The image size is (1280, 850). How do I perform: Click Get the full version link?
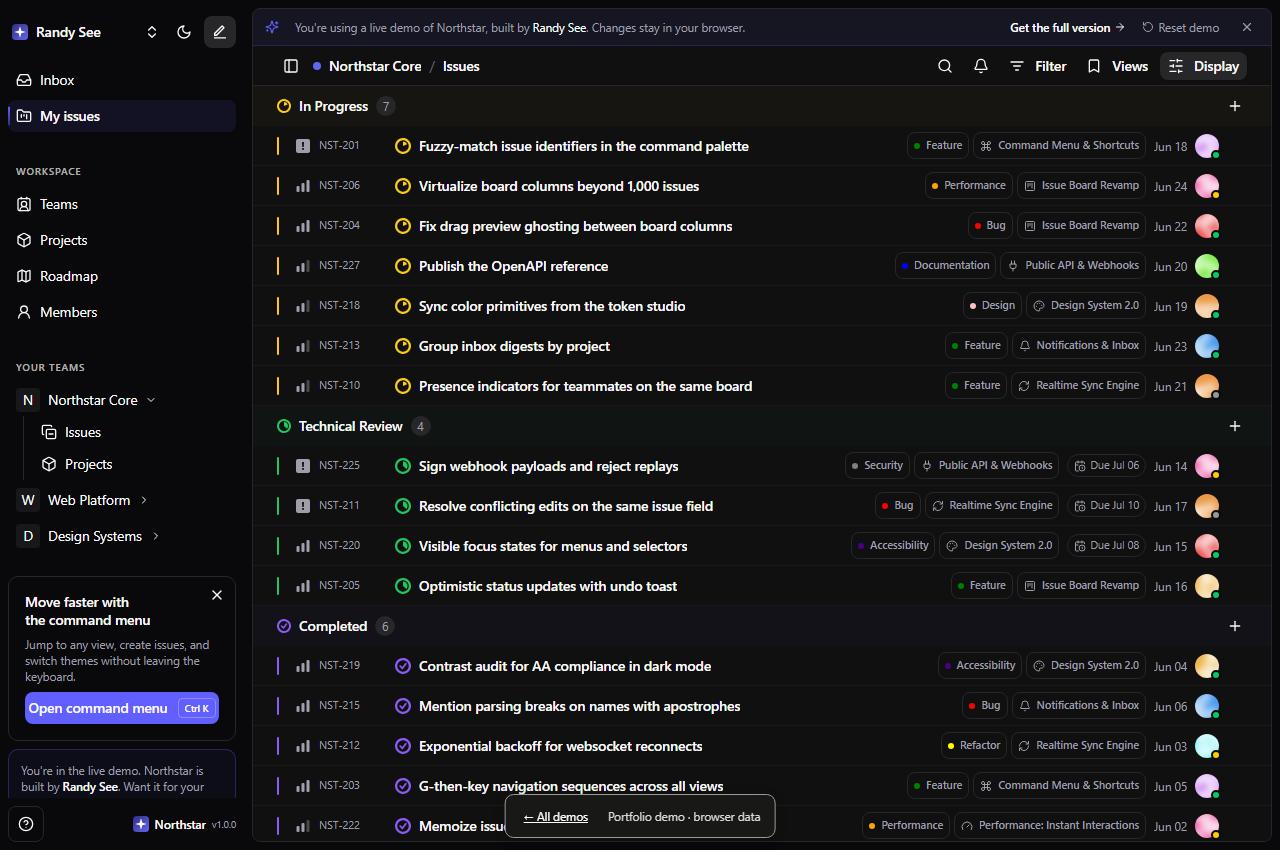coord(1067,28)
